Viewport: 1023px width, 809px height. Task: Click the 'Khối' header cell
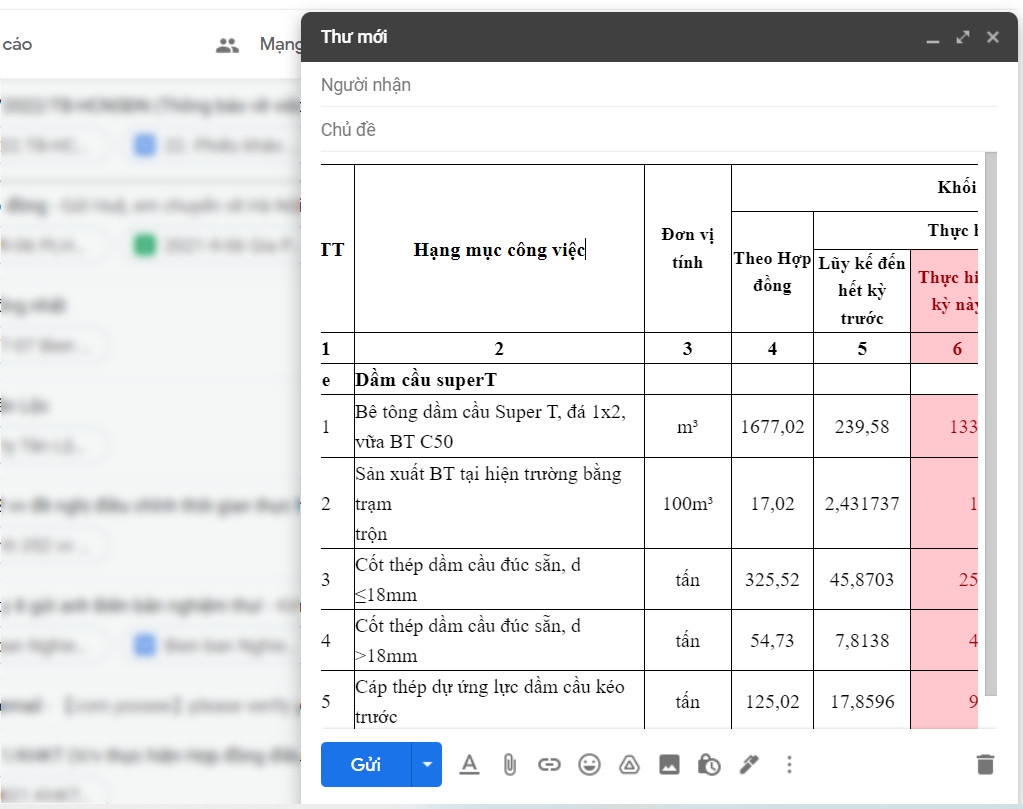tap(855, 188)
